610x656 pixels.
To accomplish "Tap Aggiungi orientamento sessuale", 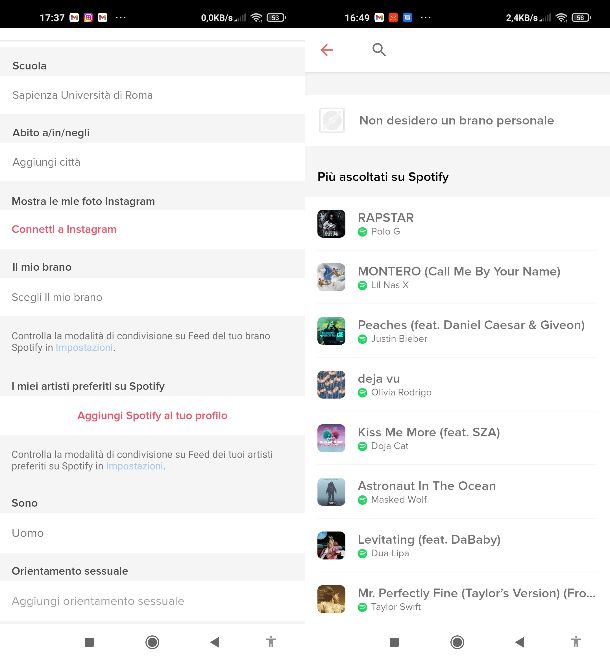I will (152, 601).
